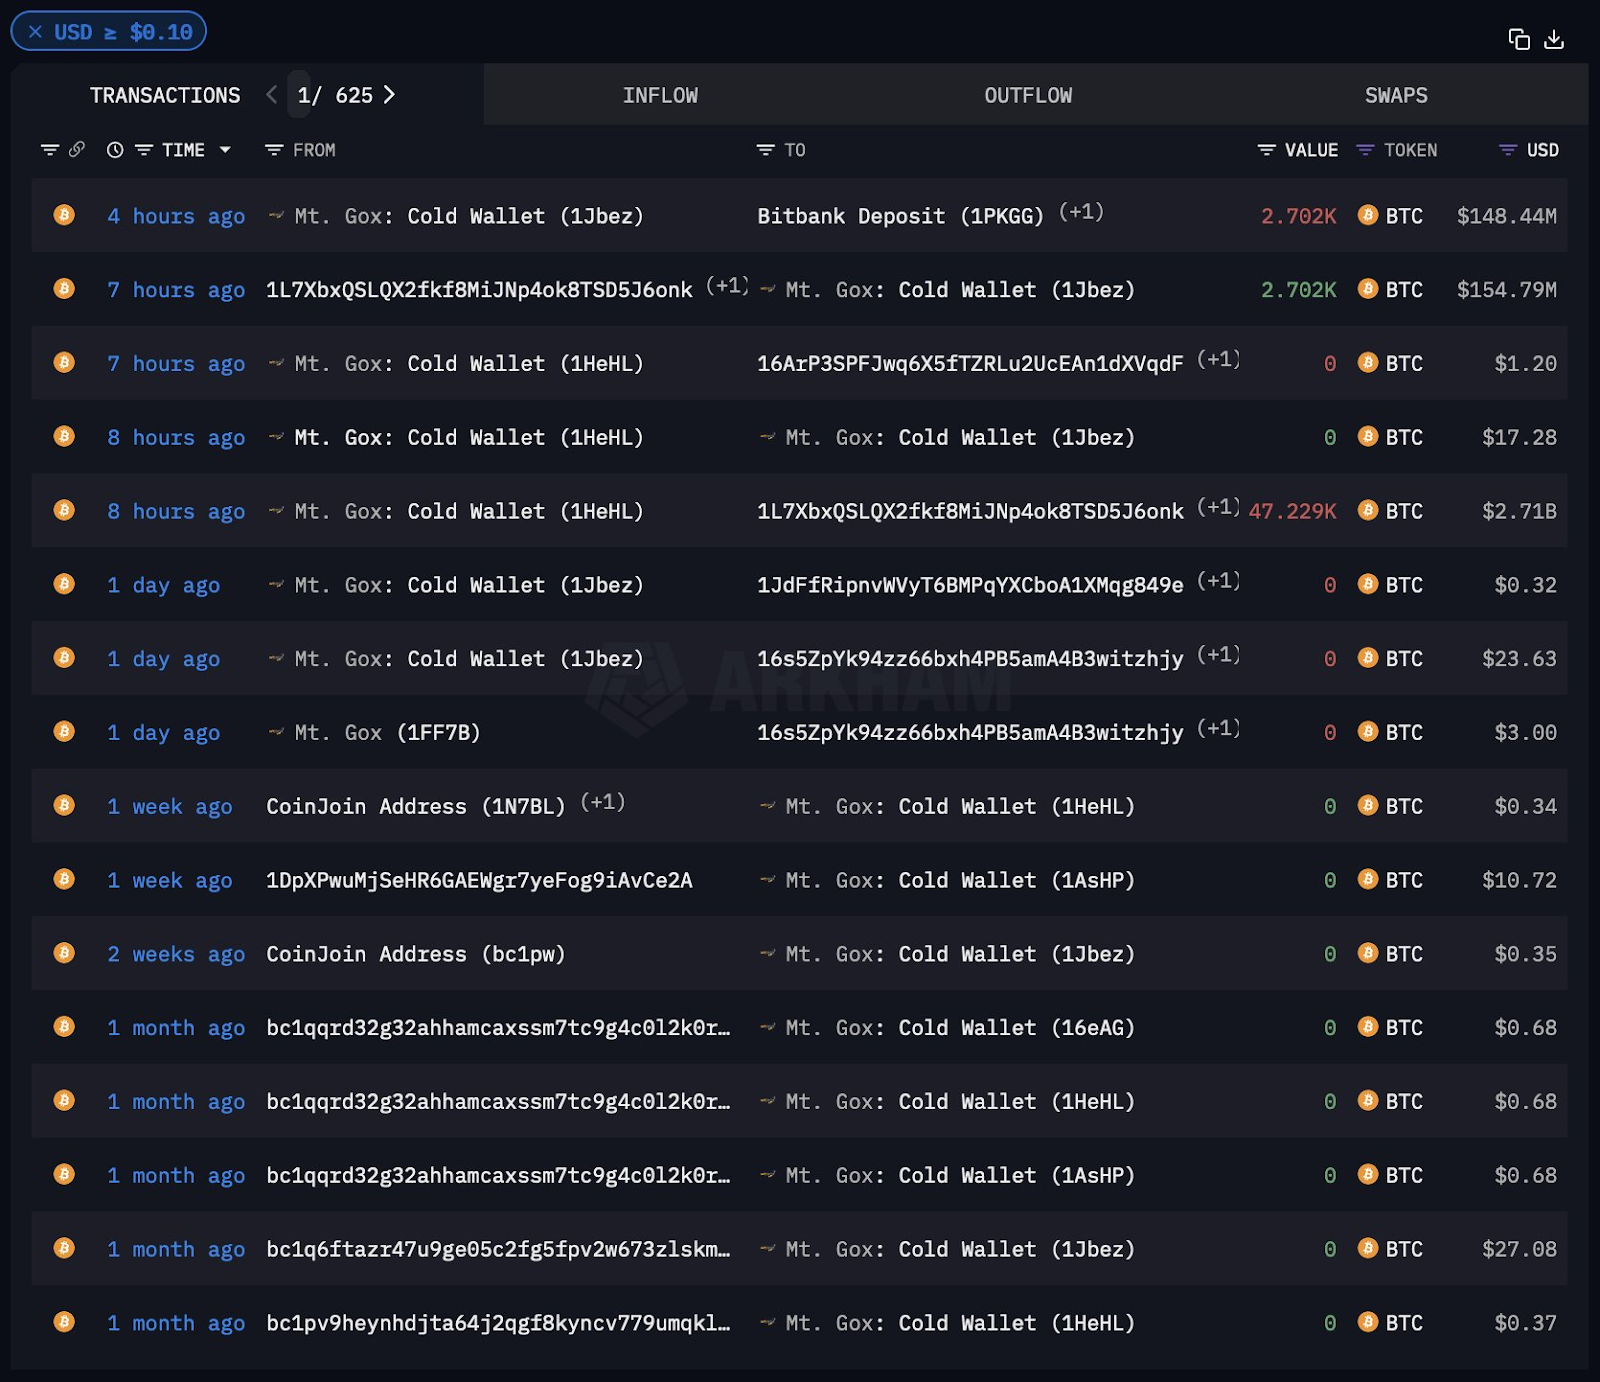
Task: Open address 1L7XbxQSLQX2fkf8MiJNp4ok8TSD5J6onk in FROM column
Action: pos(479,290)
